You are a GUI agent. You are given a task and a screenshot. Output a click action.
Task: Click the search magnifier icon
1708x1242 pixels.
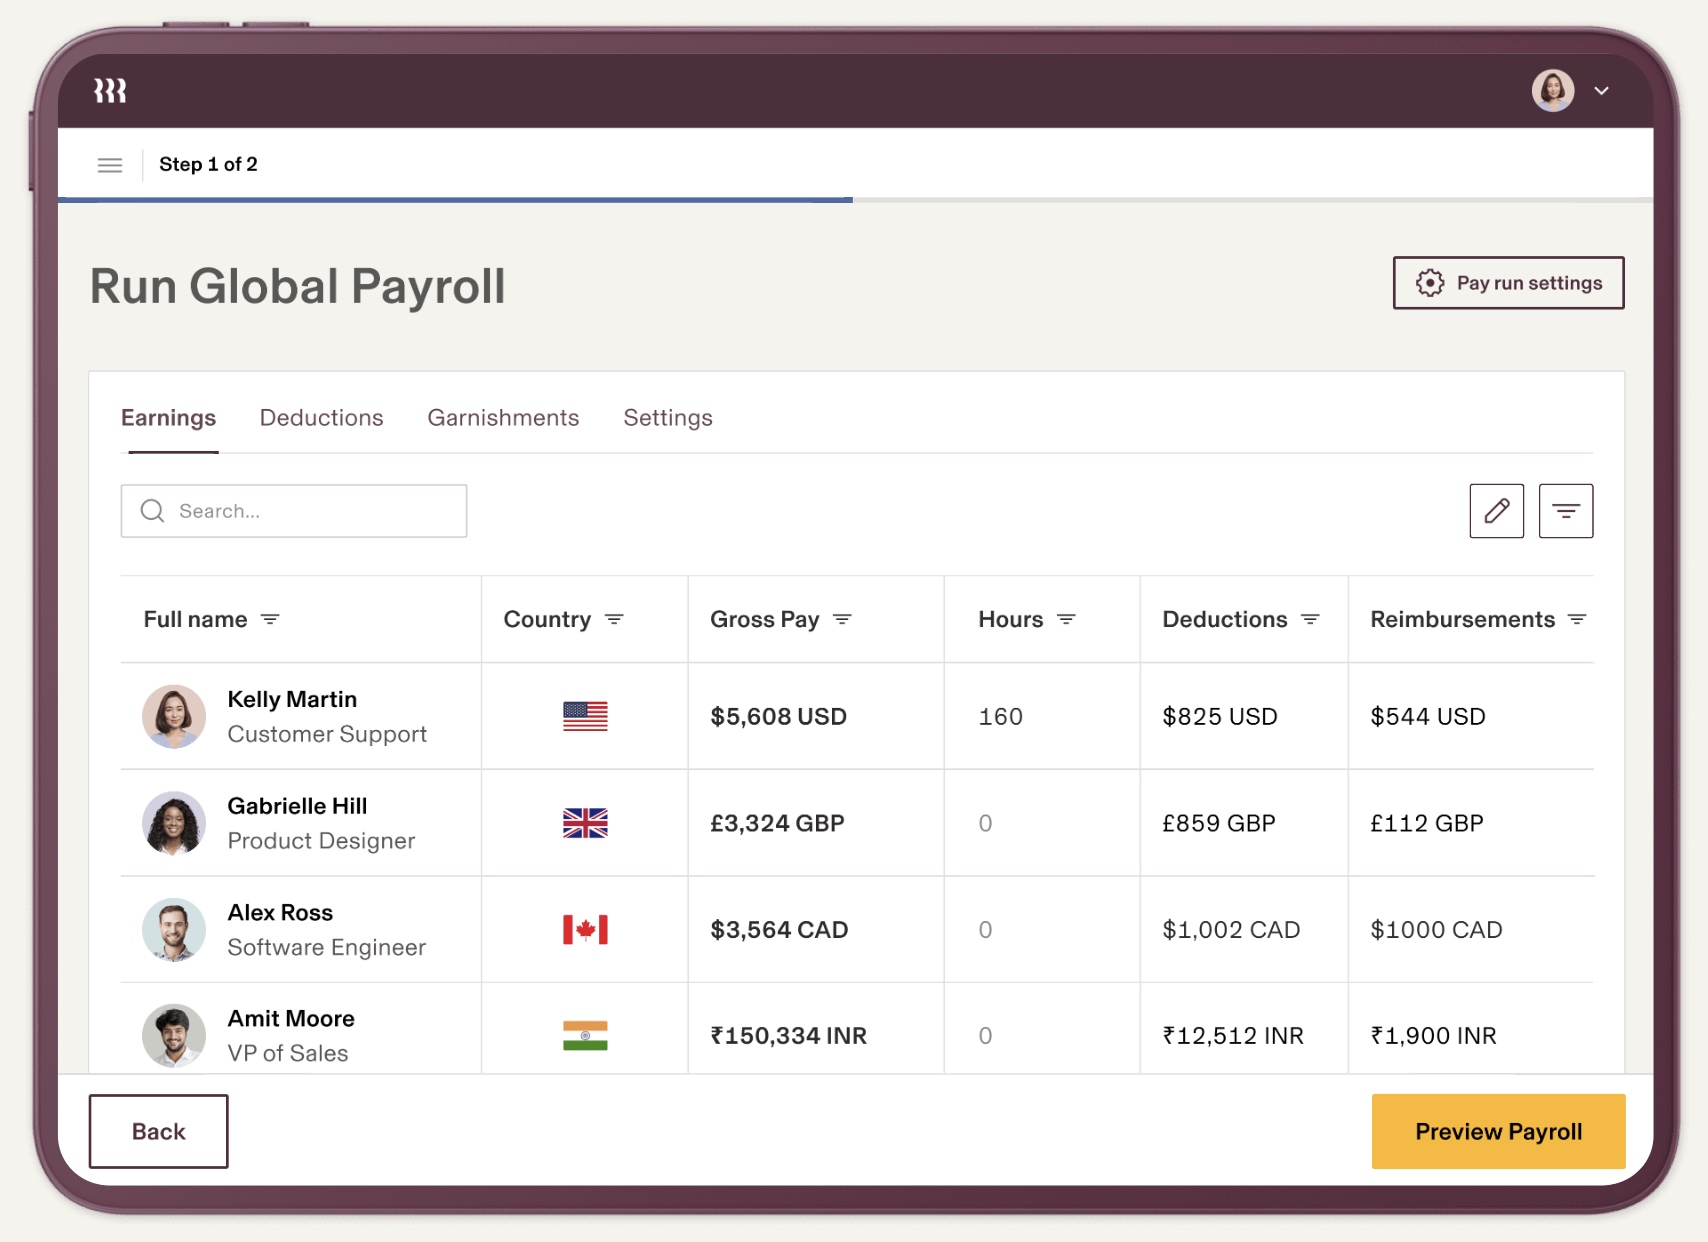click(152, 511)
